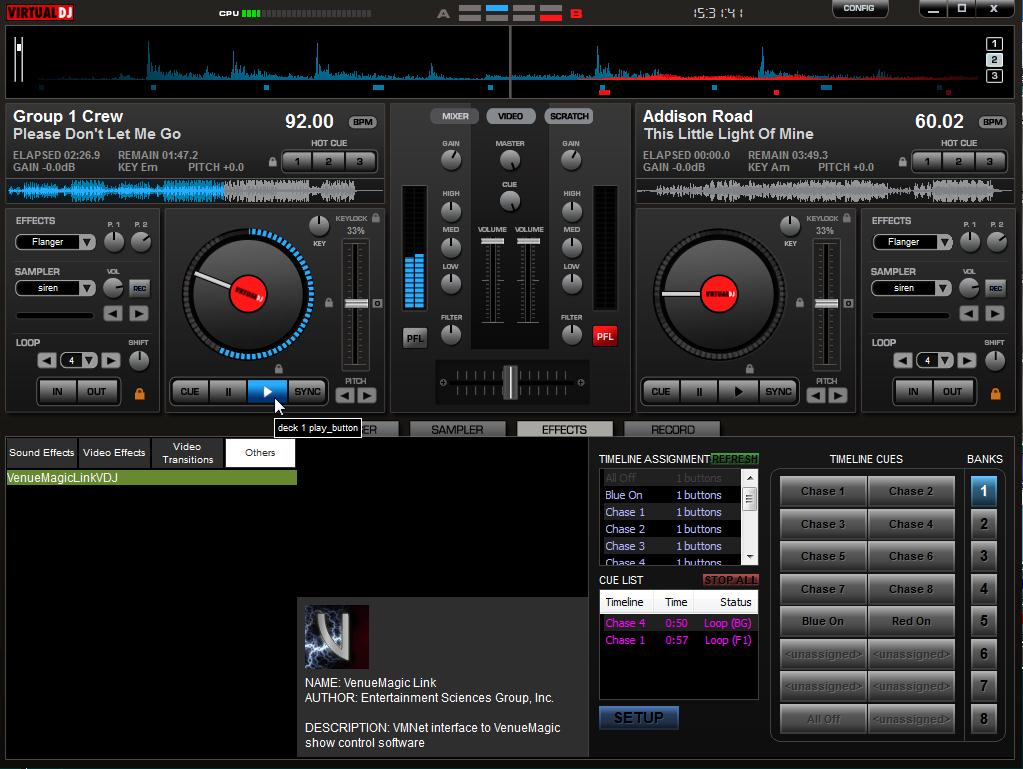This screenshot has height=769, width=1023.
Task: Double loop length on left deck
Action: (x=111, y=360)
